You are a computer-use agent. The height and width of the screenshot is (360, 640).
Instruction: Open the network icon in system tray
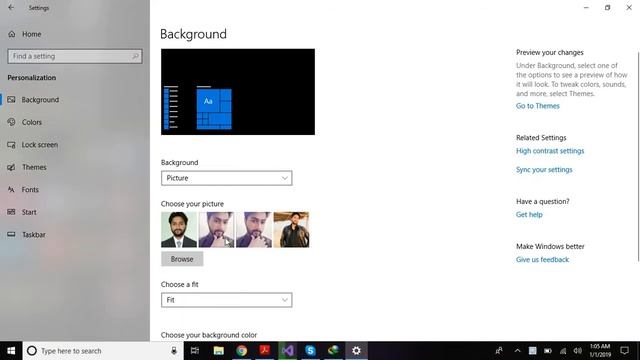click(x=563, y=351)
